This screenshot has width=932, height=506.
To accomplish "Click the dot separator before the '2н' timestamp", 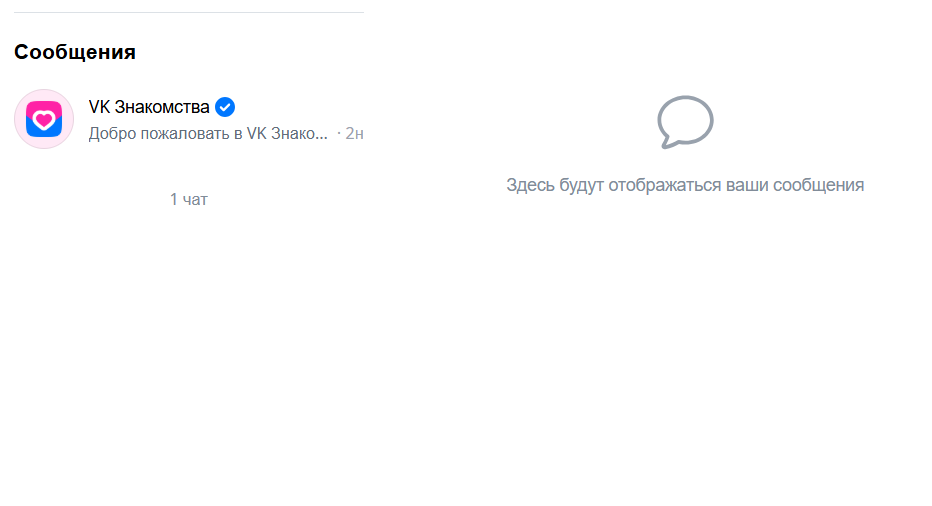I will pos(339,134).
